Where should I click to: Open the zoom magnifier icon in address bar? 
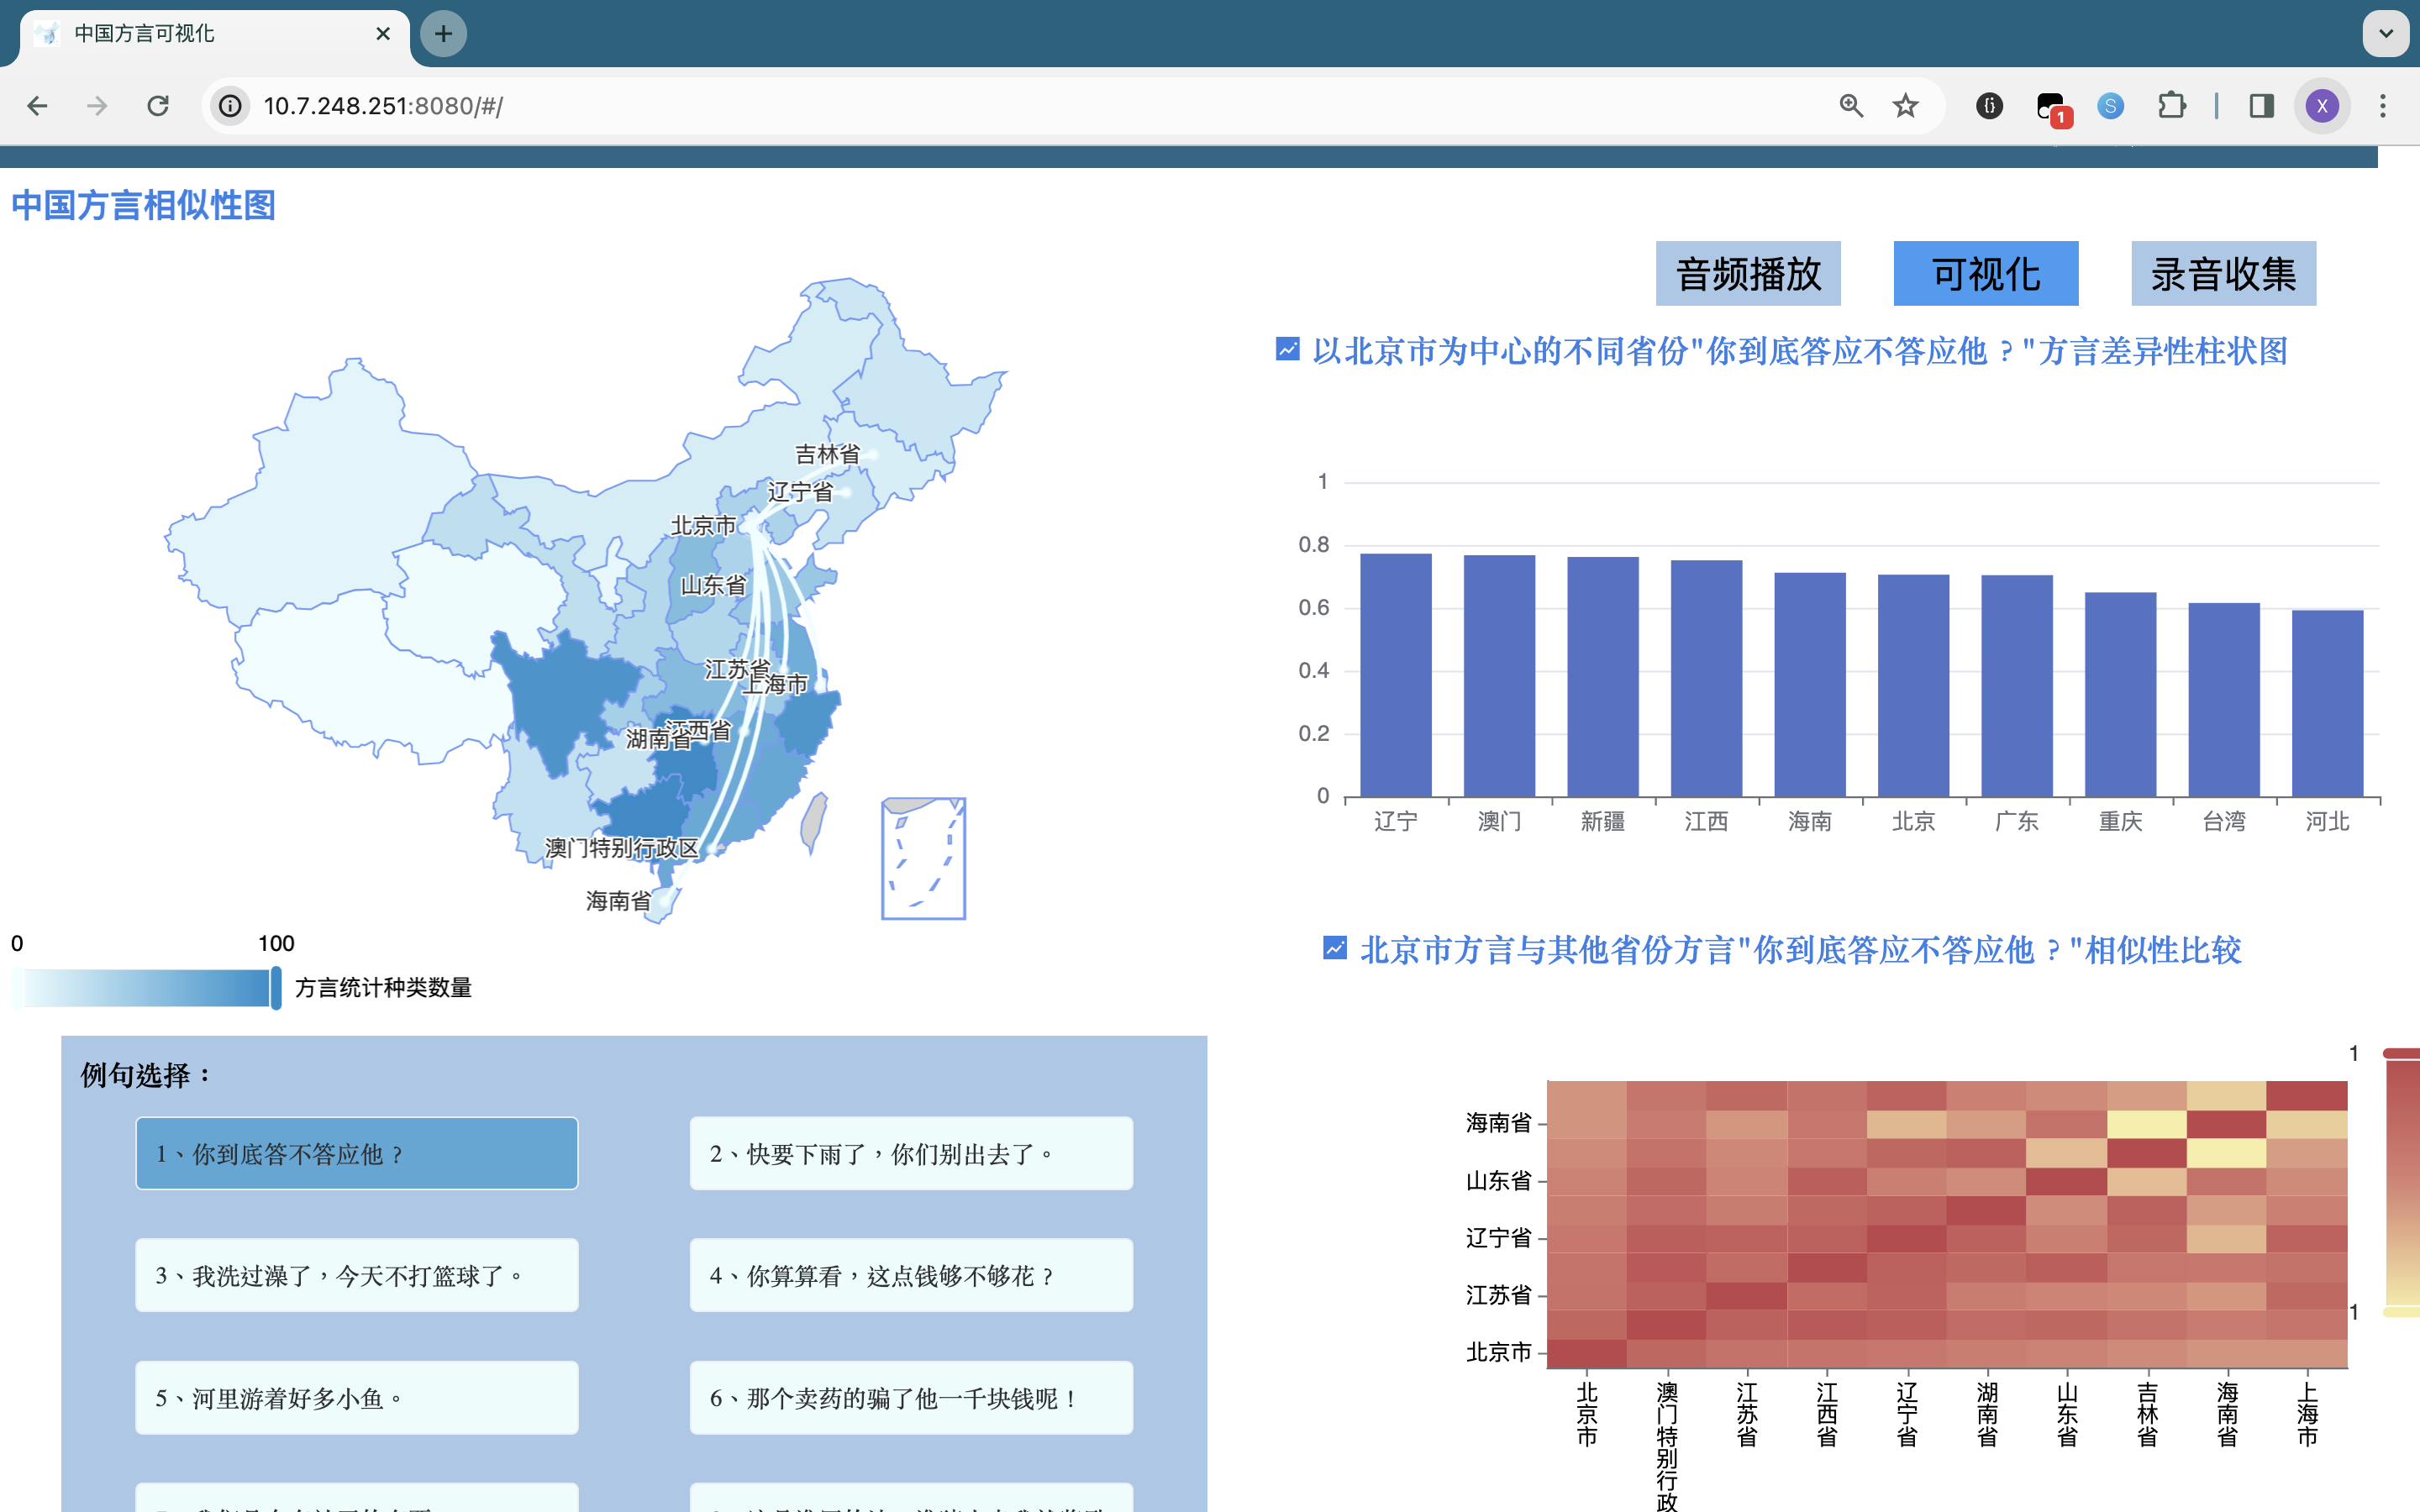click(x=1851, y=106)
